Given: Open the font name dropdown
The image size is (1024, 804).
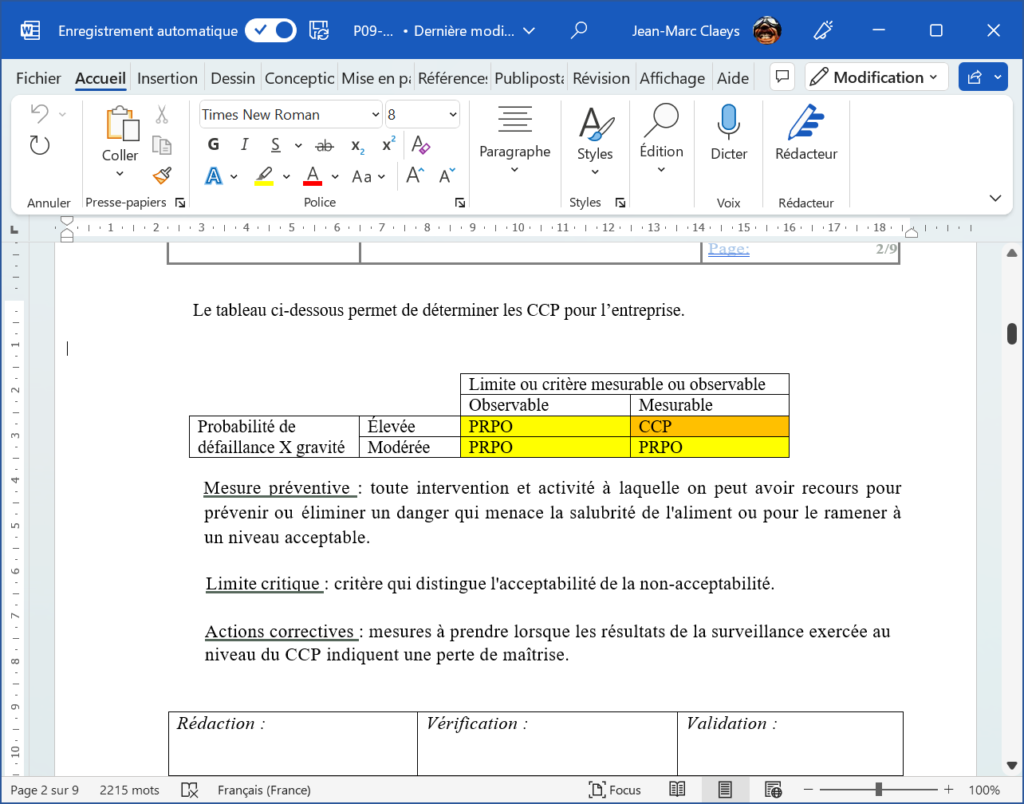Looking at the screenshot, I should (376, 115).
